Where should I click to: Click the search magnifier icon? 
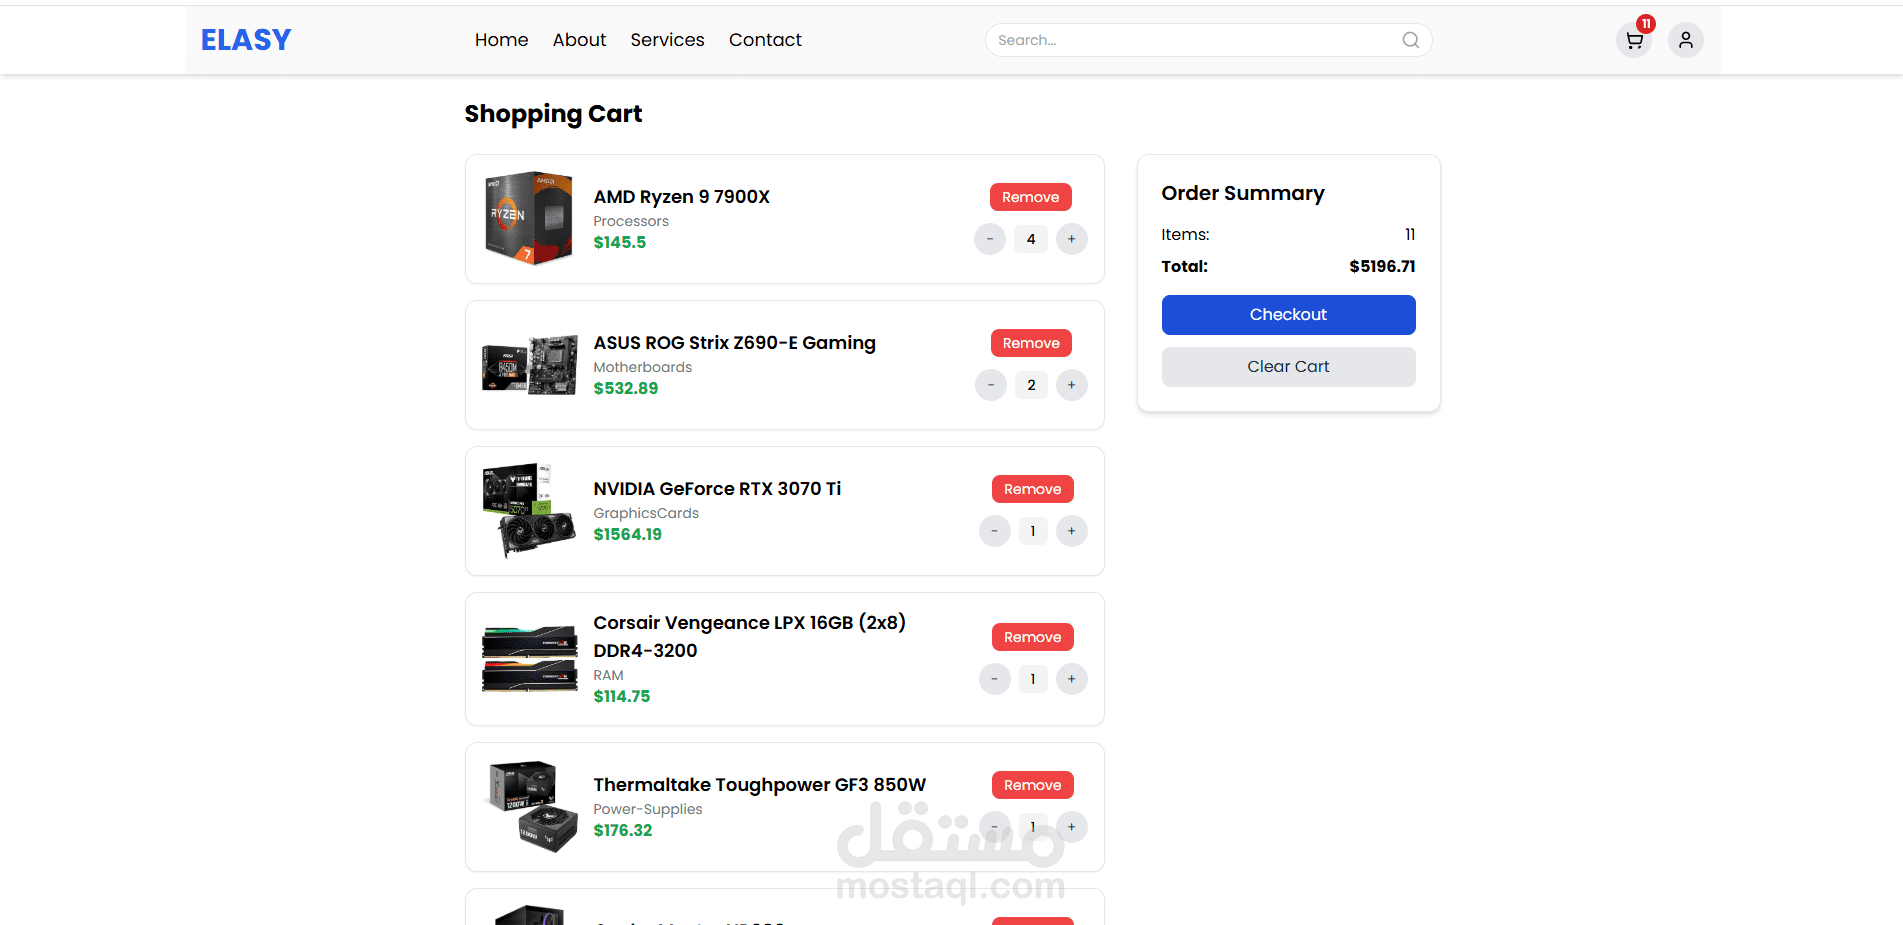click(1411, 40)
